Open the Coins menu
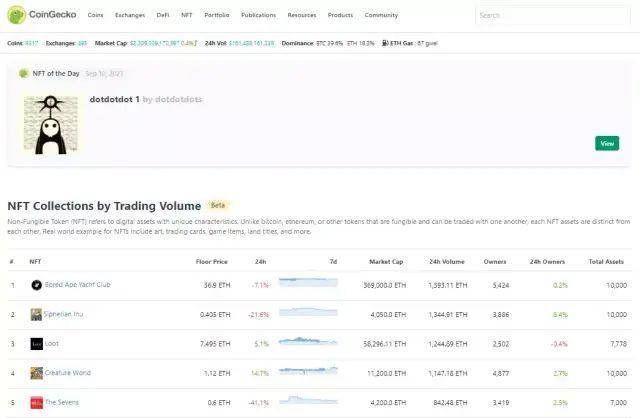This screenshot has height=418, width=640. [96, 15]
